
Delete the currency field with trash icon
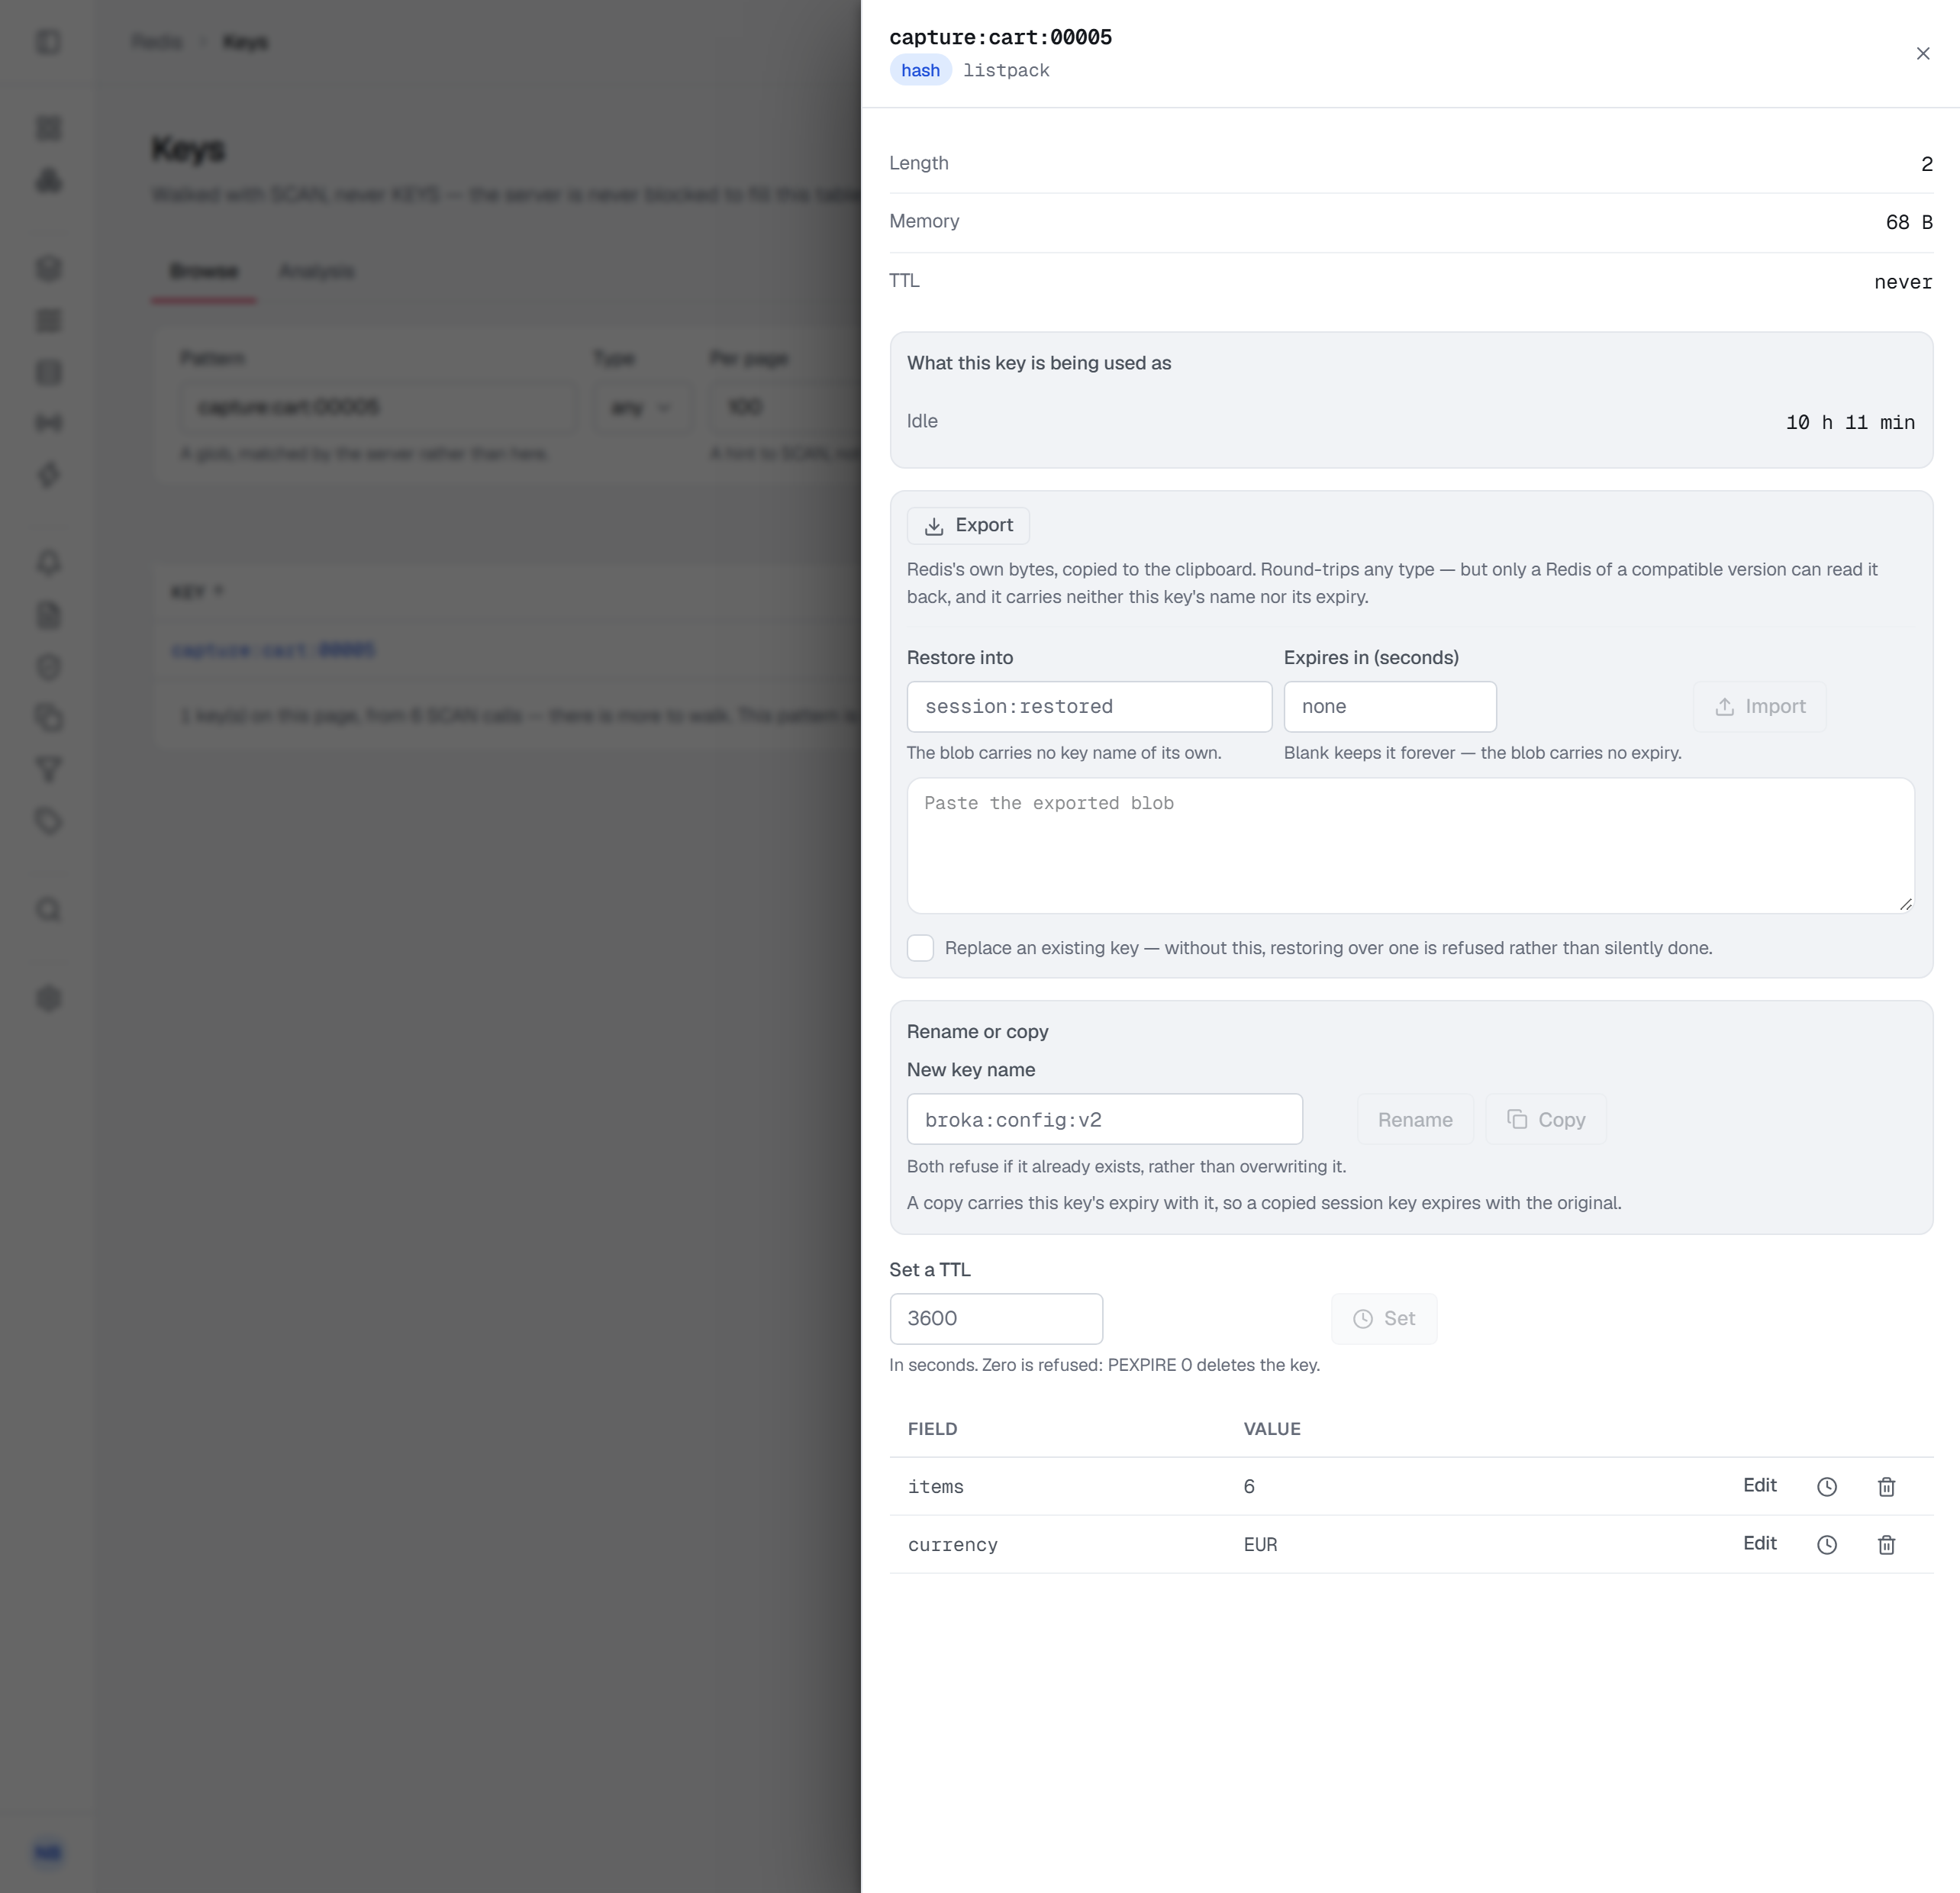[1887, 1545]
